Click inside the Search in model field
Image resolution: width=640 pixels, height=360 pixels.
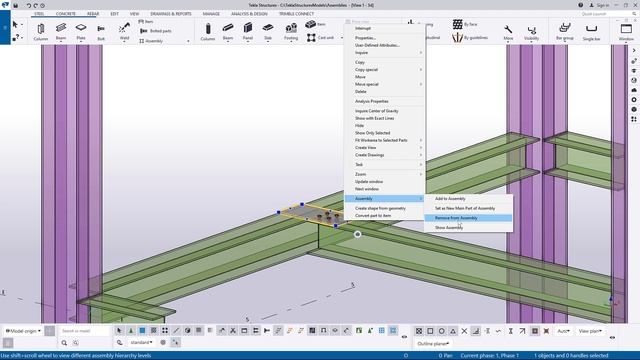[x=84, y=331]
